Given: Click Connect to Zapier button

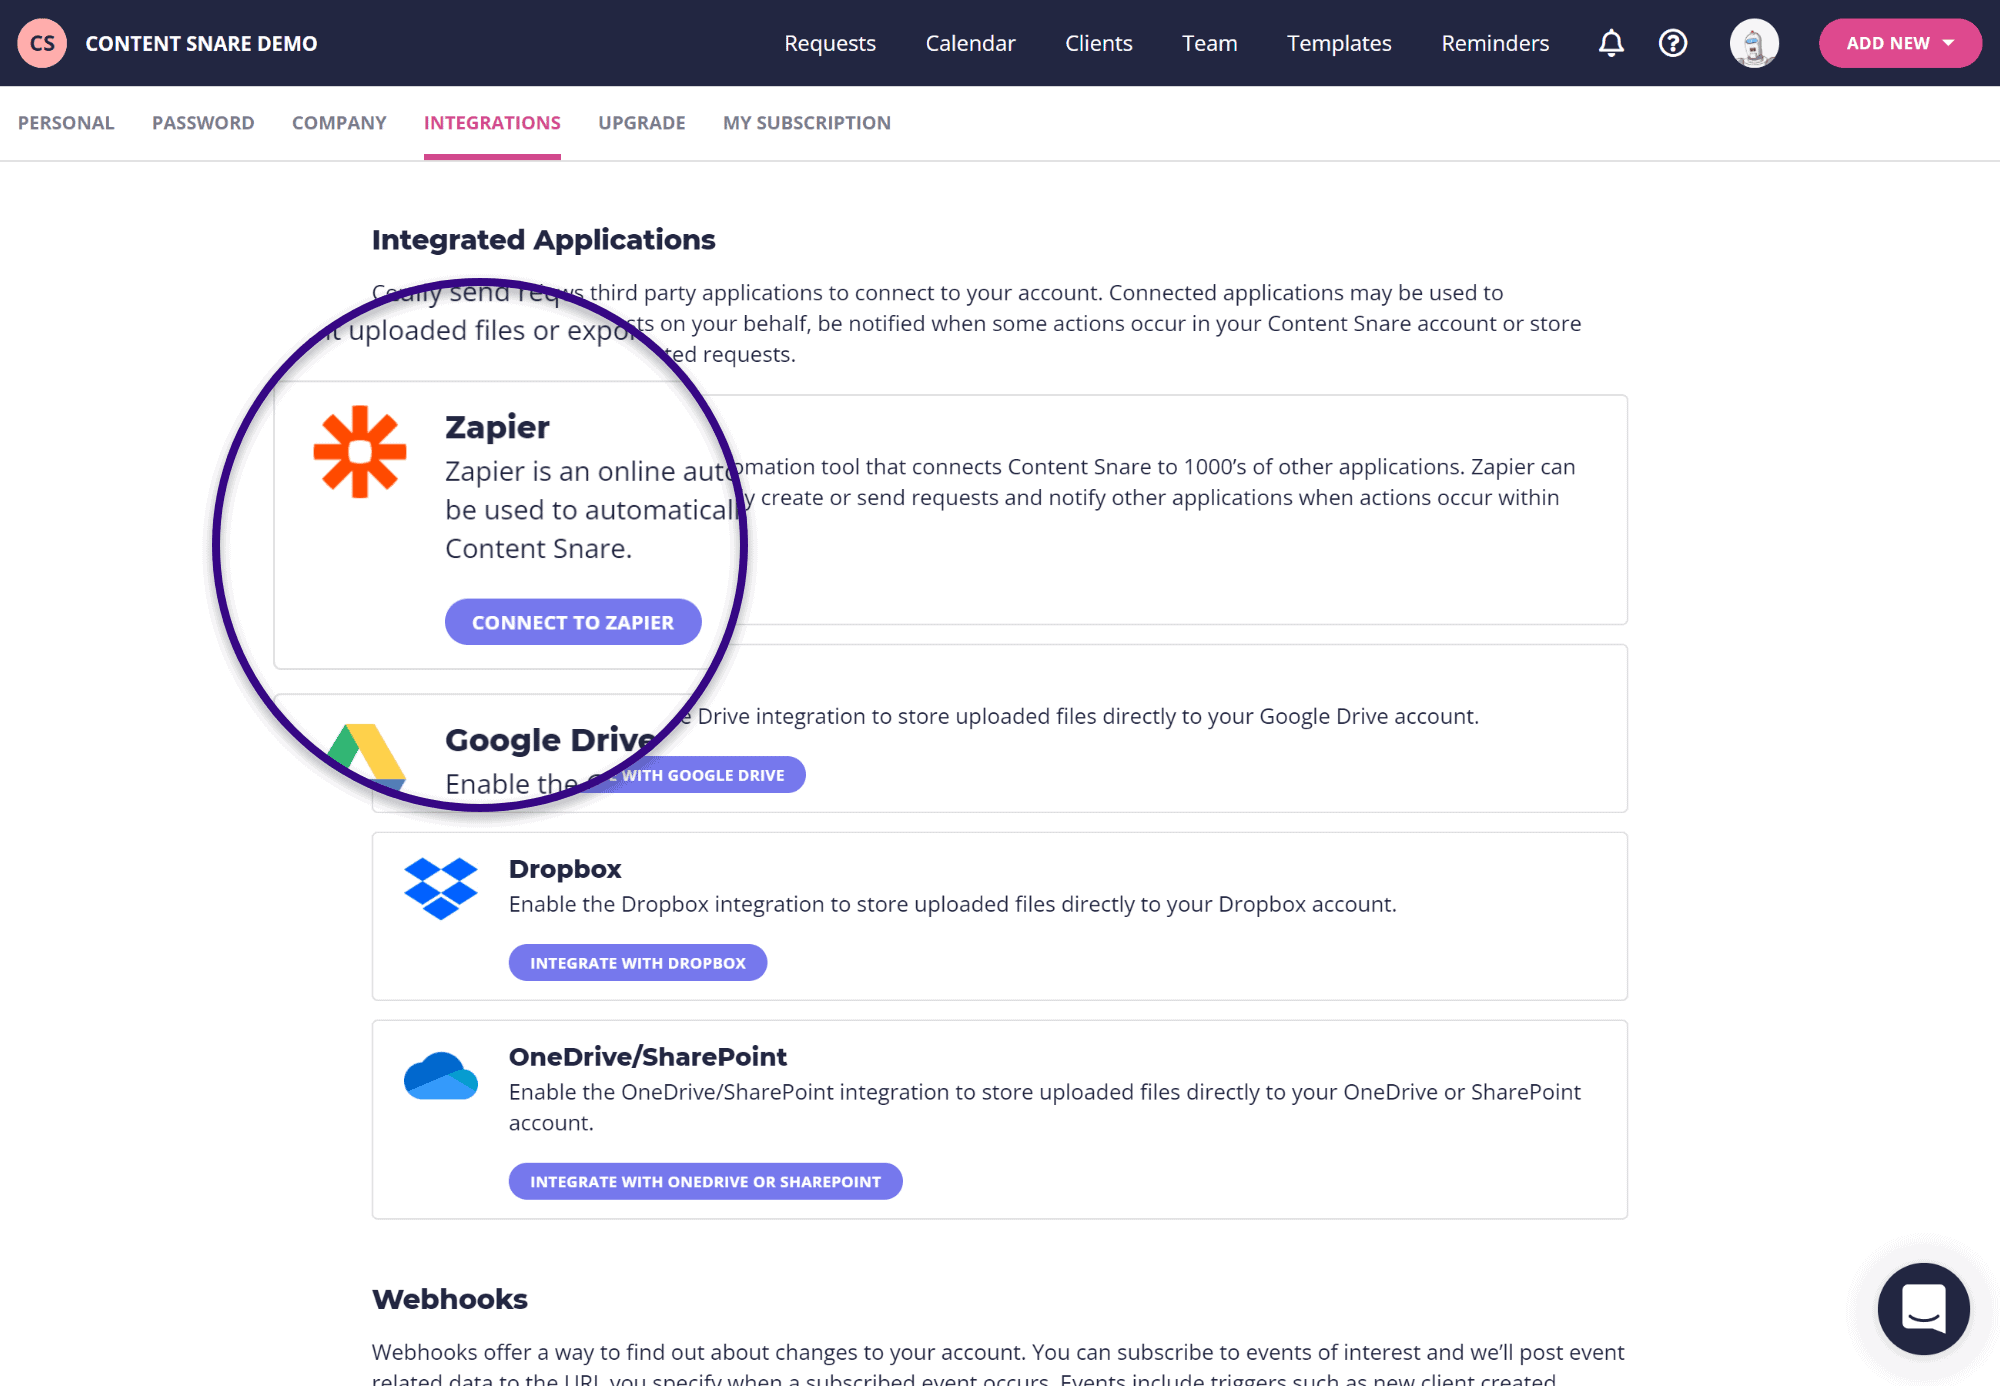Looking at the screenshot, I should pyautogui.click(x=573, y=622).
